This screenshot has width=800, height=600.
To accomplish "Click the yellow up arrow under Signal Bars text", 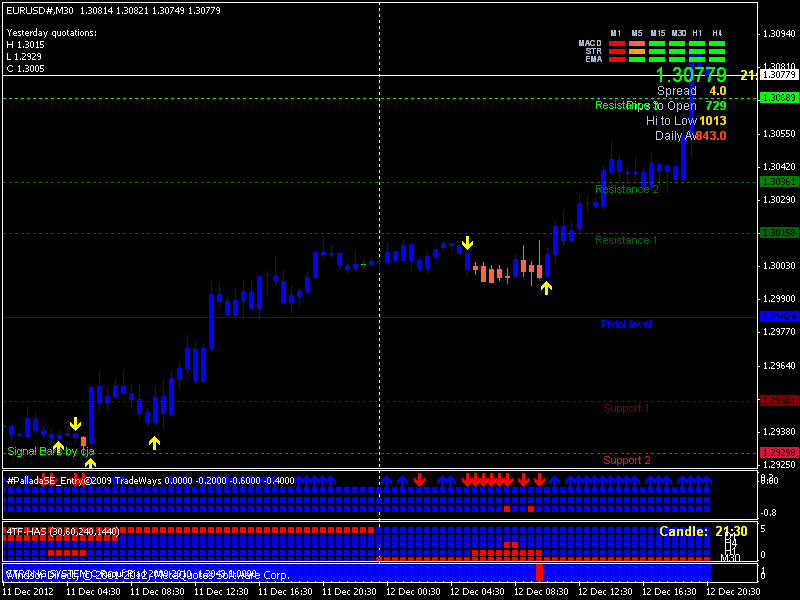I will click(x=58, y=448).
